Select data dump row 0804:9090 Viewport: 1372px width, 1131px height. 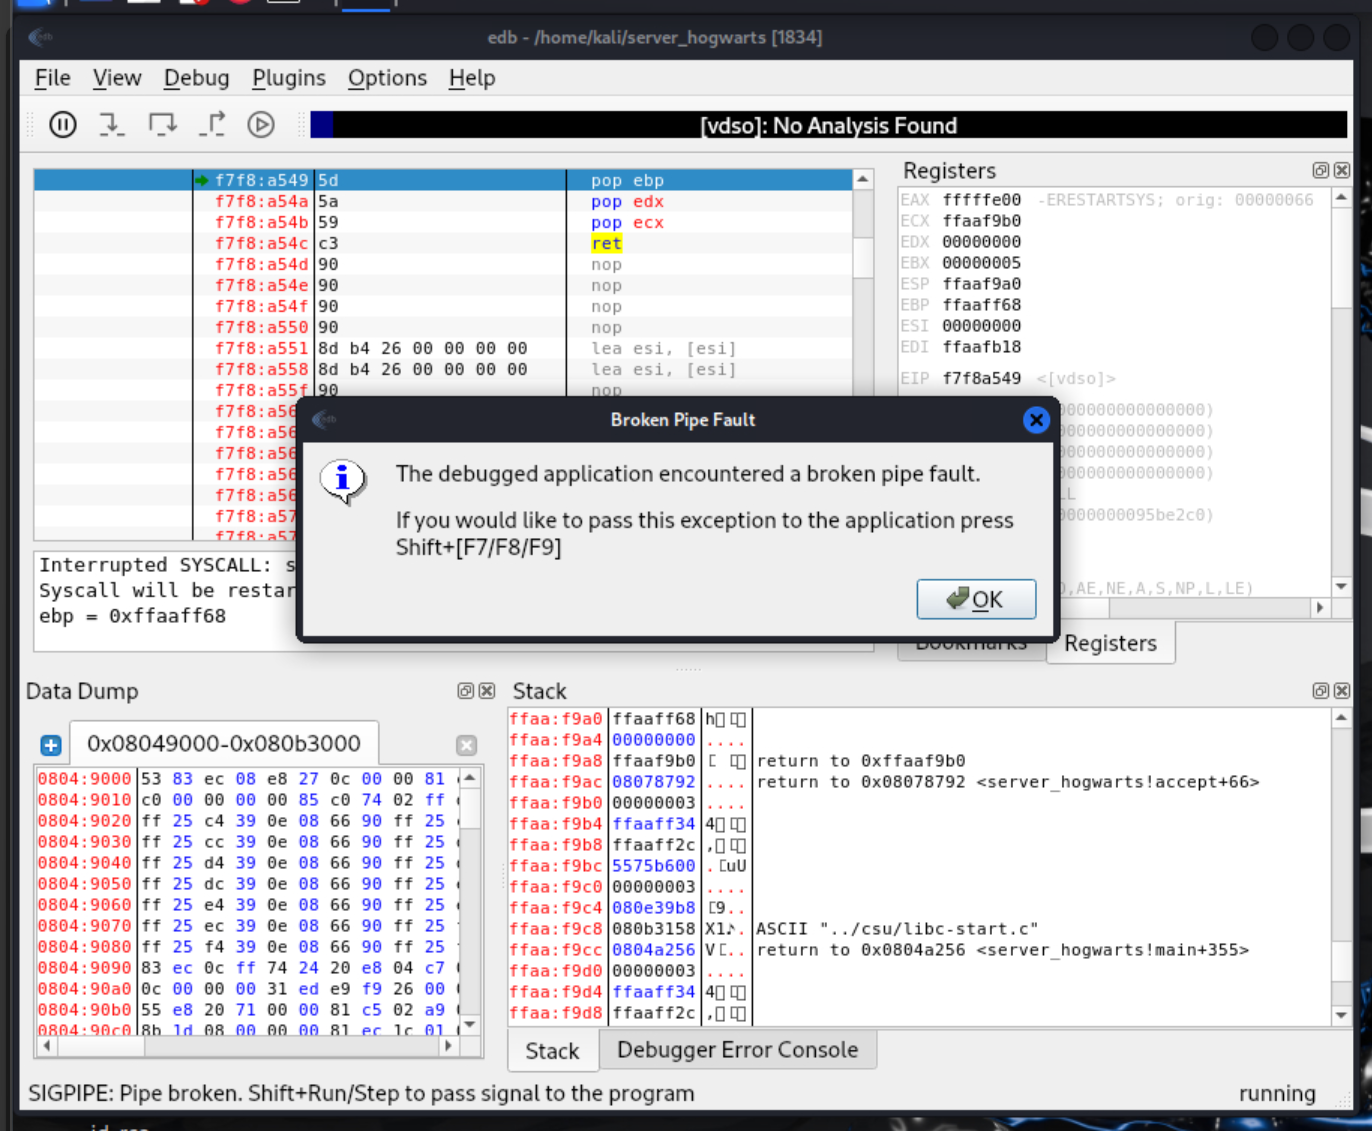coord(247,968)
